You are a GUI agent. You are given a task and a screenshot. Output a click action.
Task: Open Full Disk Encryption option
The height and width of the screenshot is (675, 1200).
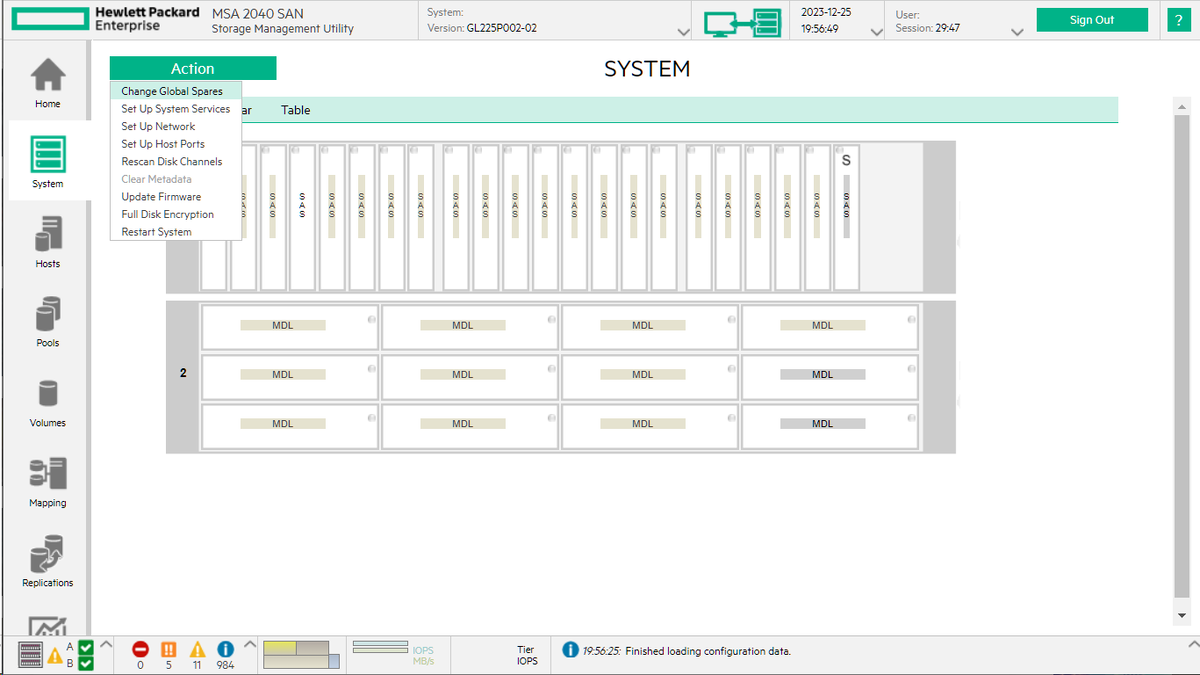pos(176,214)
